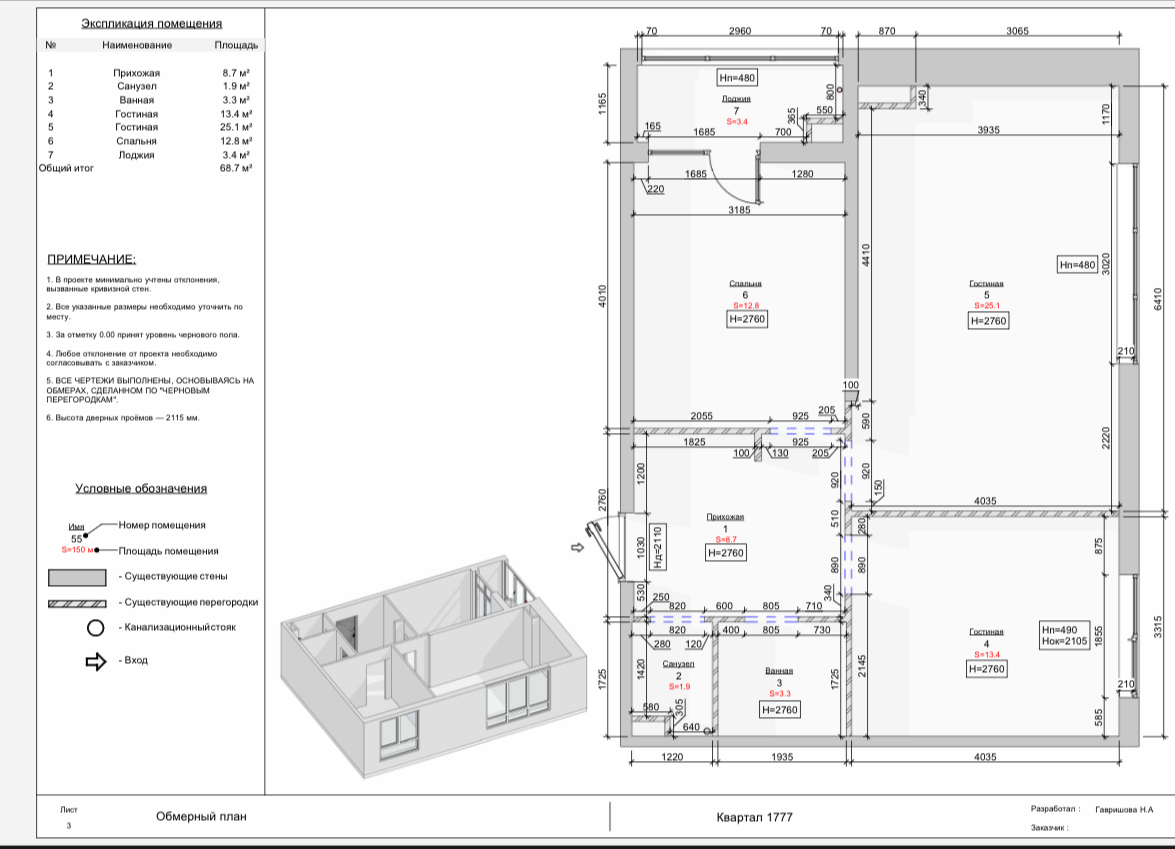Image resolution: width=1175 pixels, height=849 pixels.
Task: Click the red riser circle in the Лоджия
Action: click(839, 89)
